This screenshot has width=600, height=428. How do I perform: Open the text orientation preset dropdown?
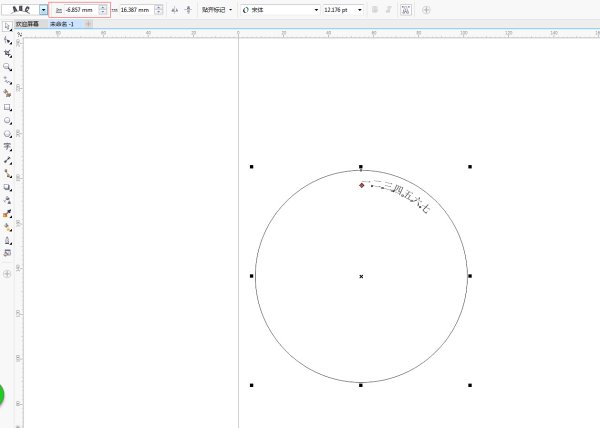pos(44,10)
